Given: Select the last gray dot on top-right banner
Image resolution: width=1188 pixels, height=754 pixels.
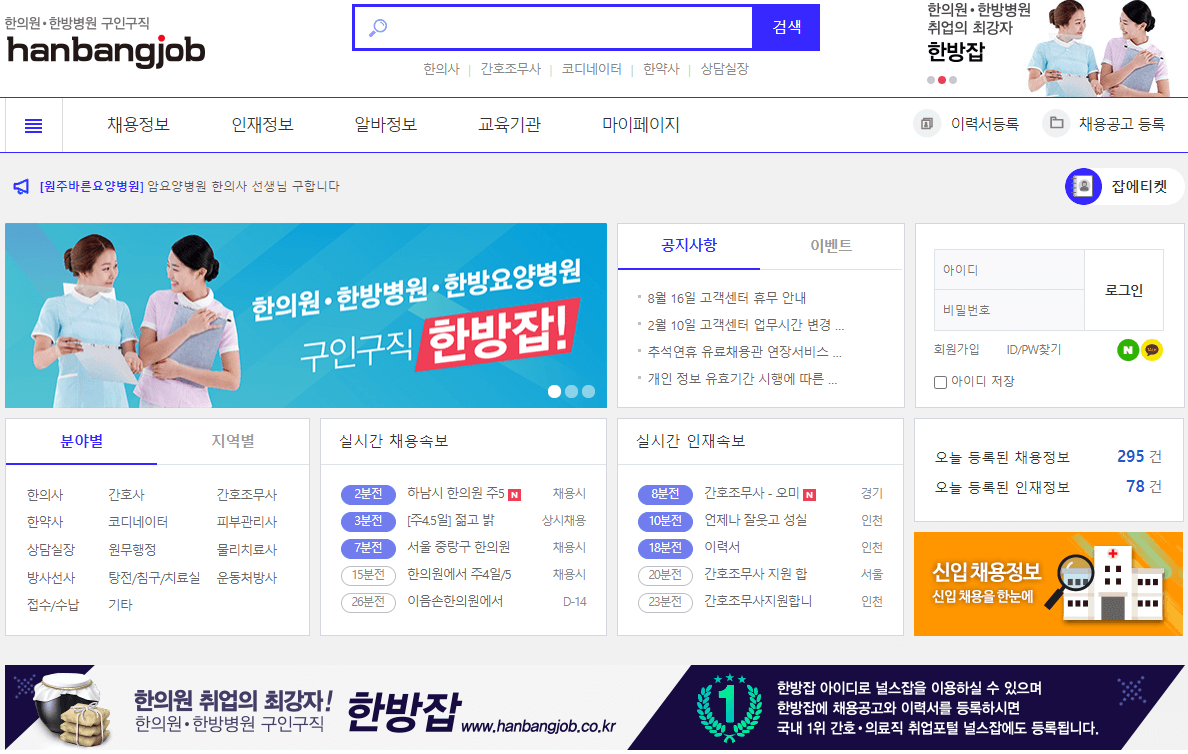Looking at the screenshot, I should tap(953, 80).
